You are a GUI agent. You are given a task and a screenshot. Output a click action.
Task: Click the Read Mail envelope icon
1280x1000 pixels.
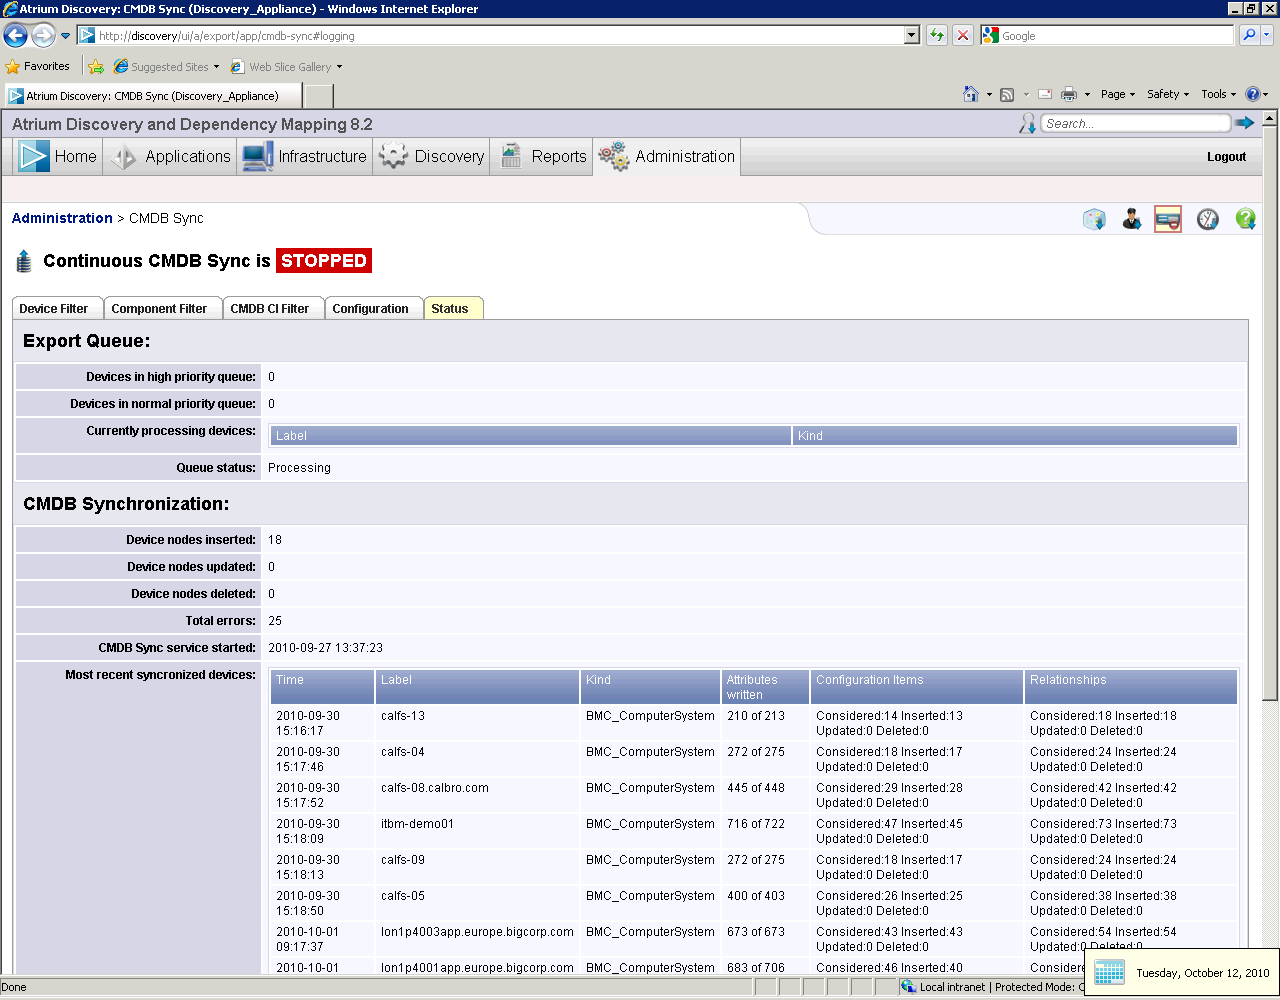point(1045,94)
